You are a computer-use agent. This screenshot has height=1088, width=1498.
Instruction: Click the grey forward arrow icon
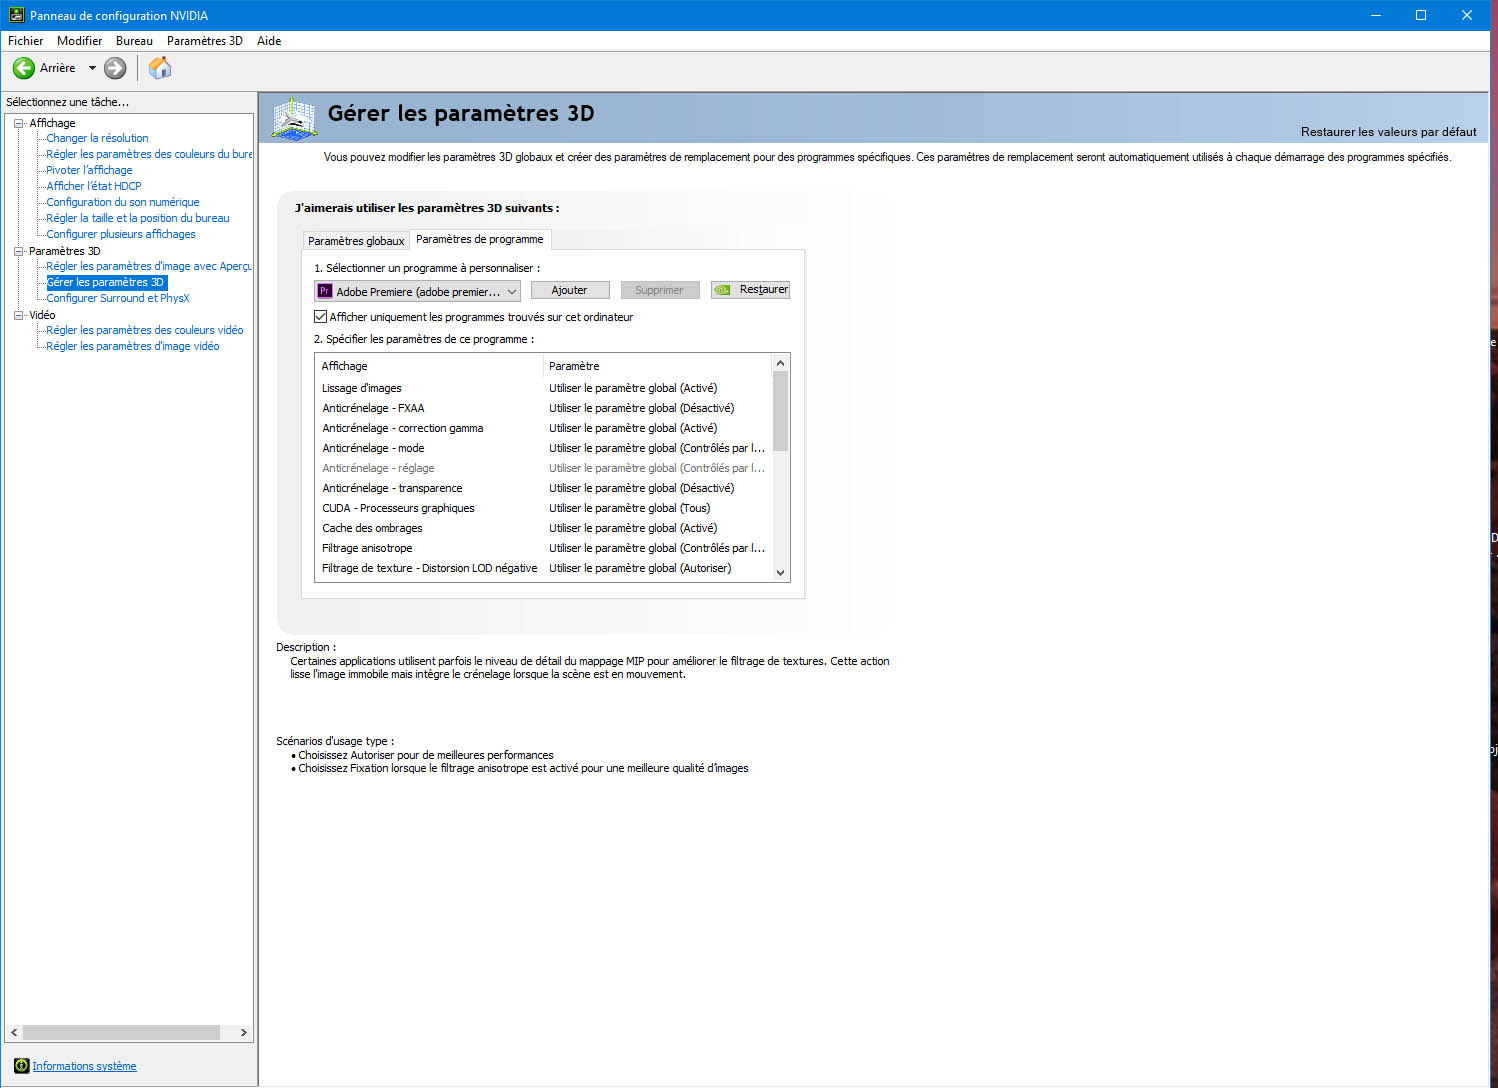point(116,68)
